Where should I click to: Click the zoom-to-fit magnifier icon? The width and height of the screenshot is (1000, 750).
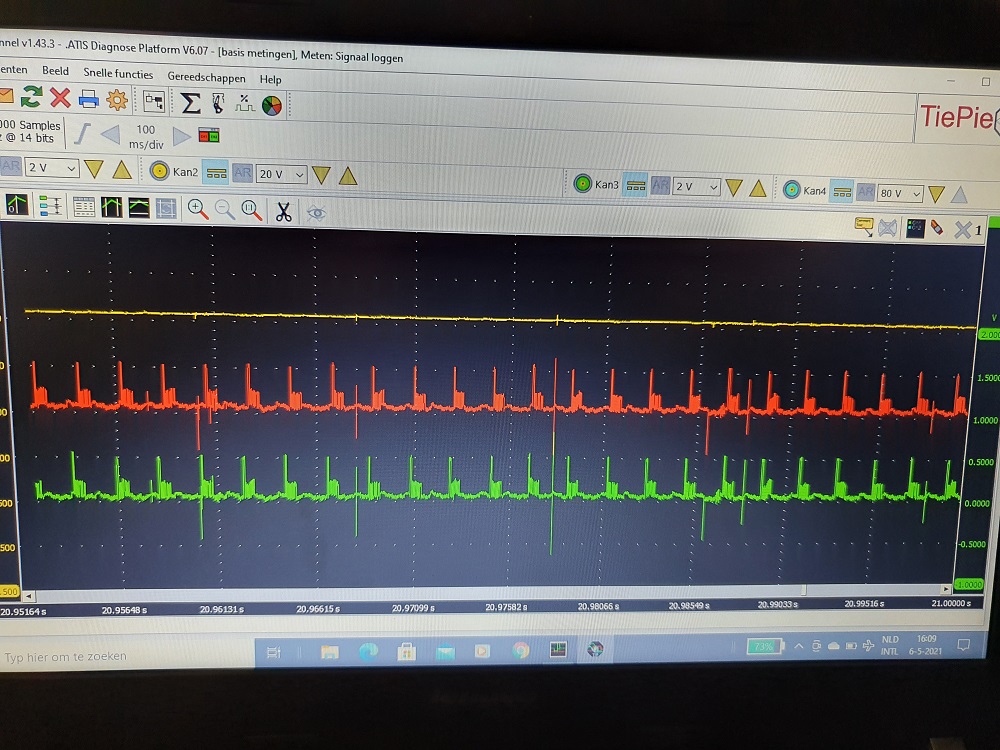251,210
